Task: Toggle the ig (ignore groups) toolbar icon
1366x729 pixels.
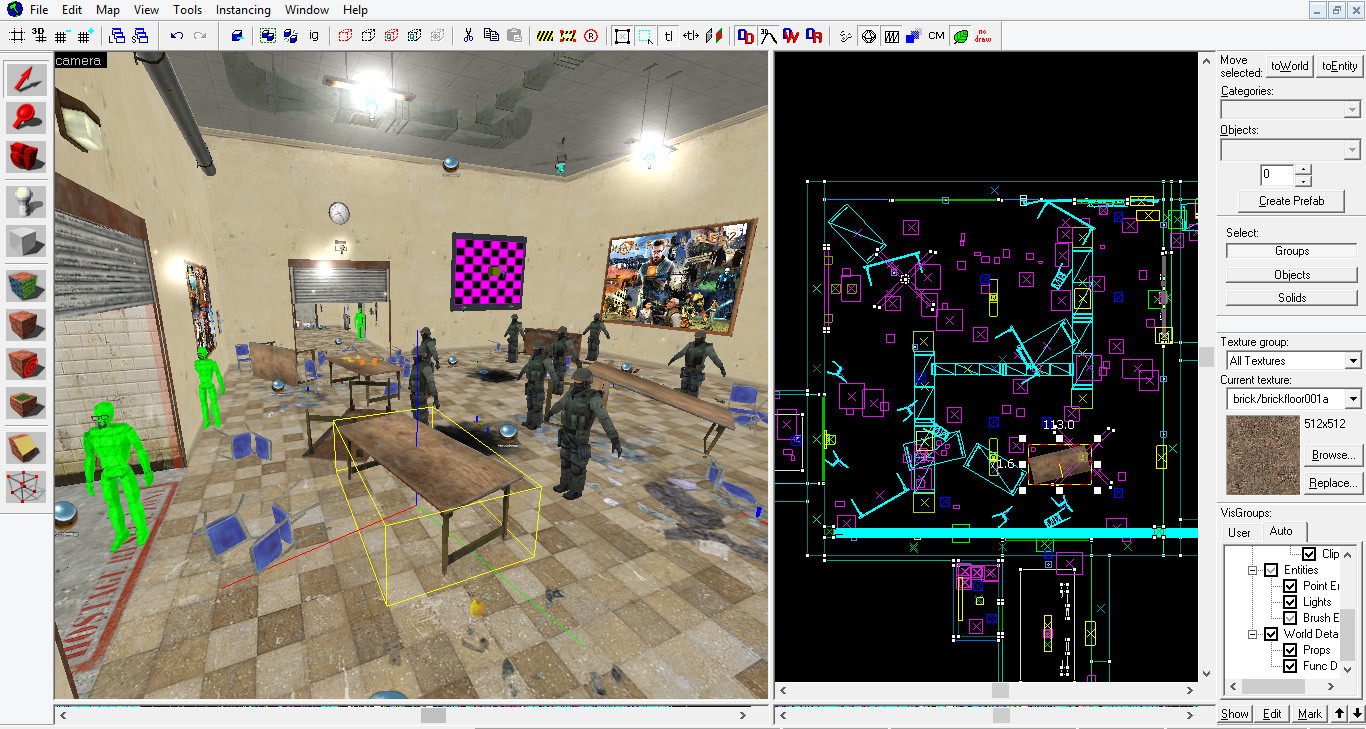Action: click(313, 36)
